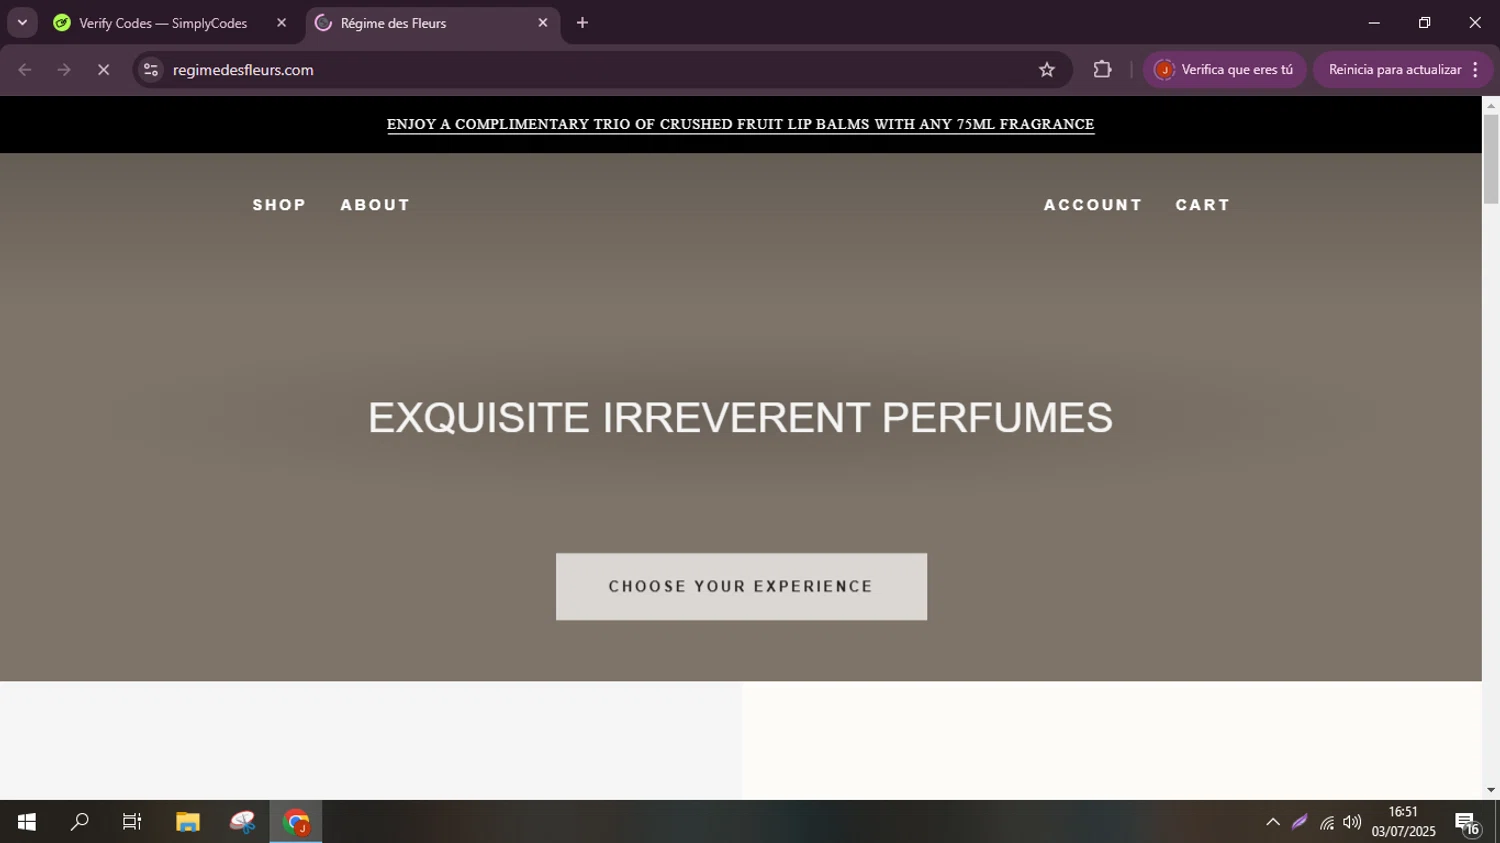Click the Chrome taskbar icon
Screen dimensions: 1500x843
click(x=296, y=822)
